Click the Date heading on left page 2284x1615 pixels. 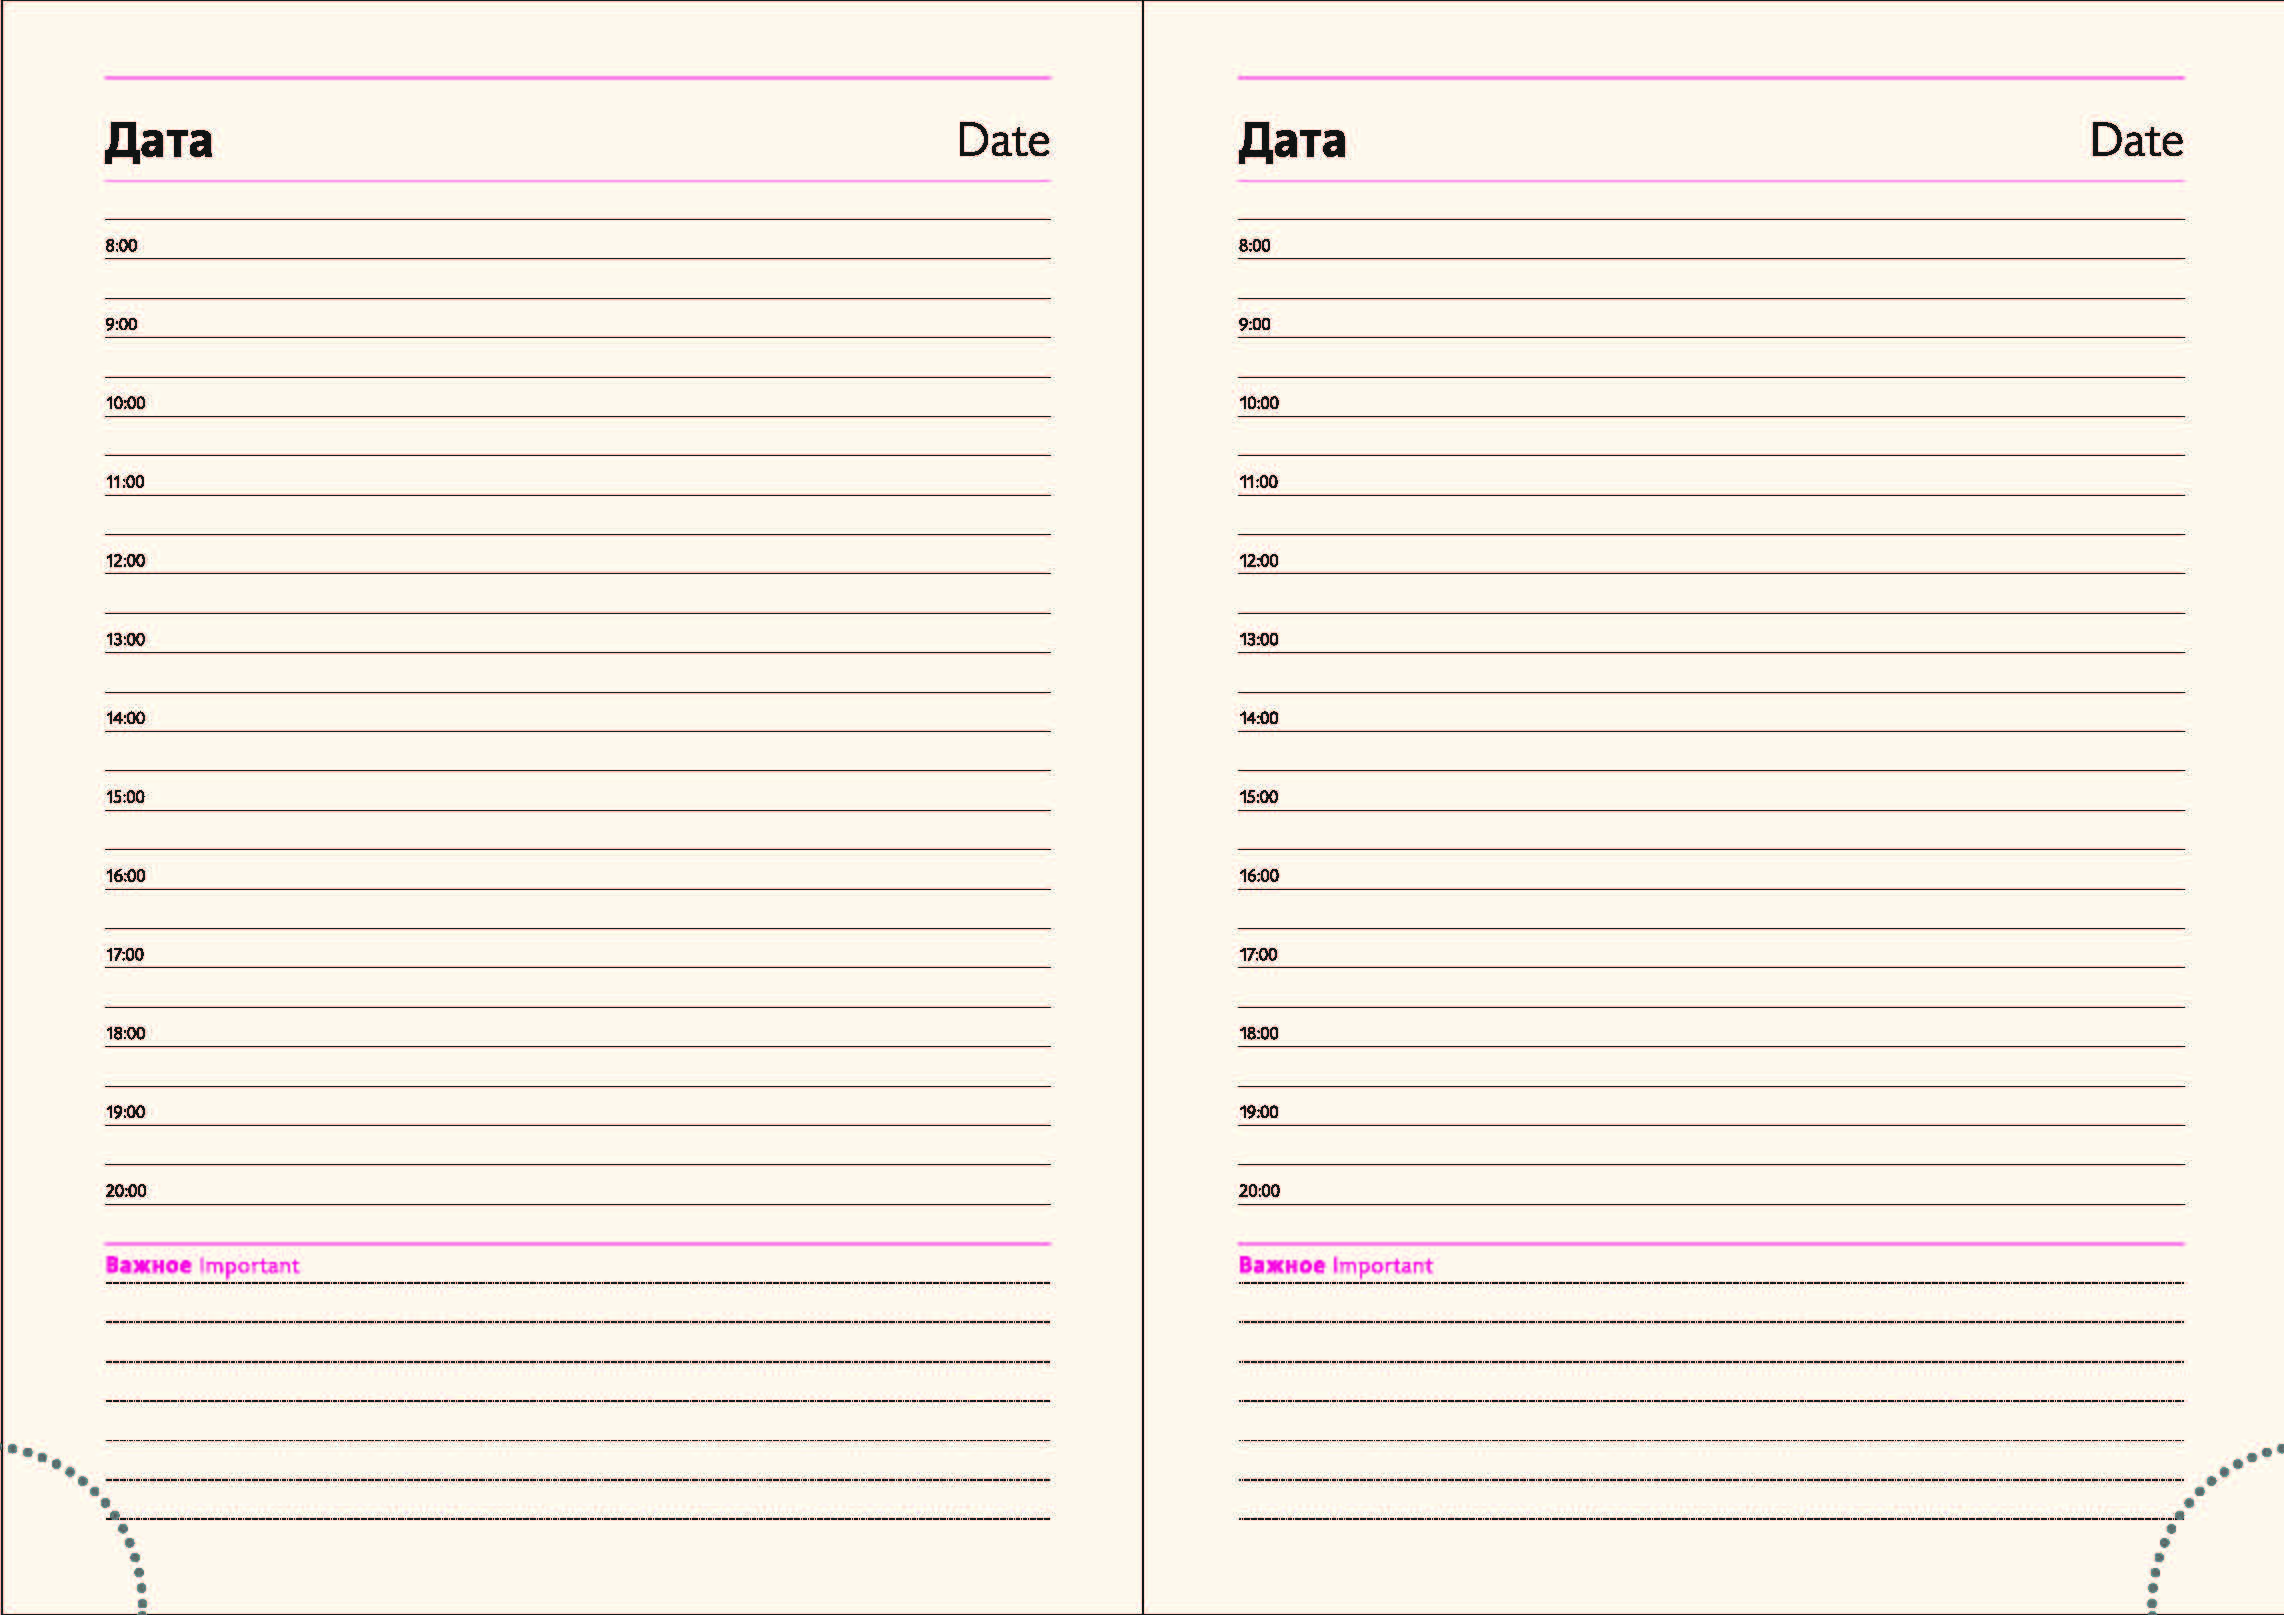tap(1003, 141)
